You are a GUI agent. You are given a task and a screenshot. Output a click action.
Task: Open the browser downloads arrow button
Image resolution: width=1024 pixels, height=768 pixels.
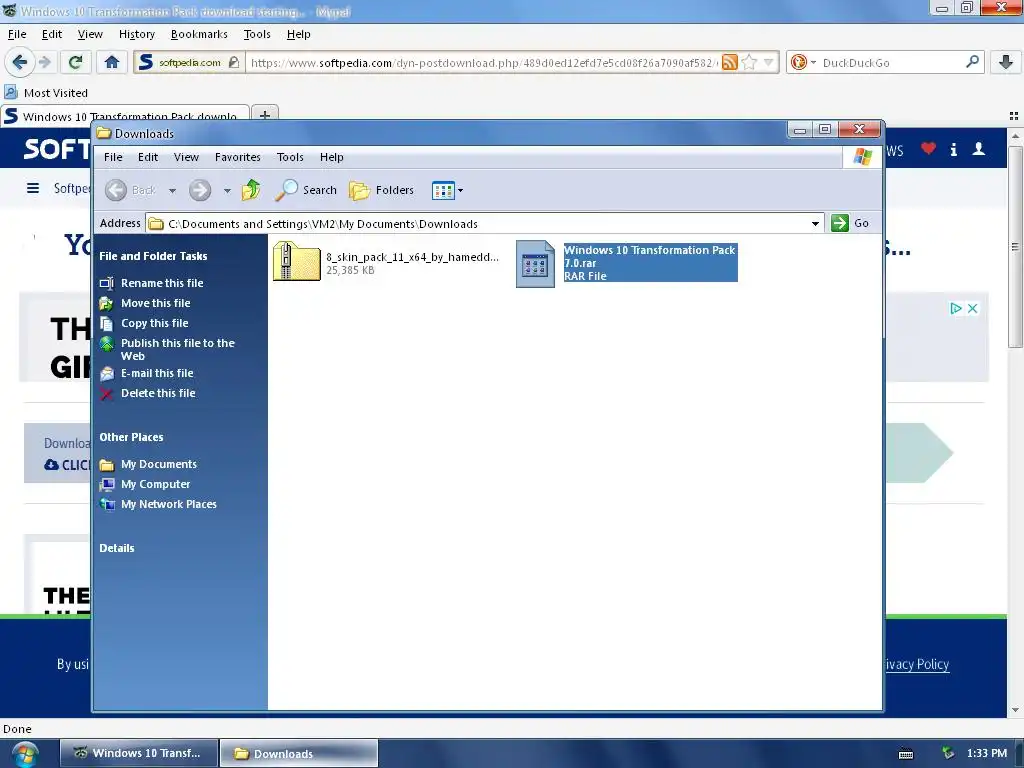tap(1006, 63)
